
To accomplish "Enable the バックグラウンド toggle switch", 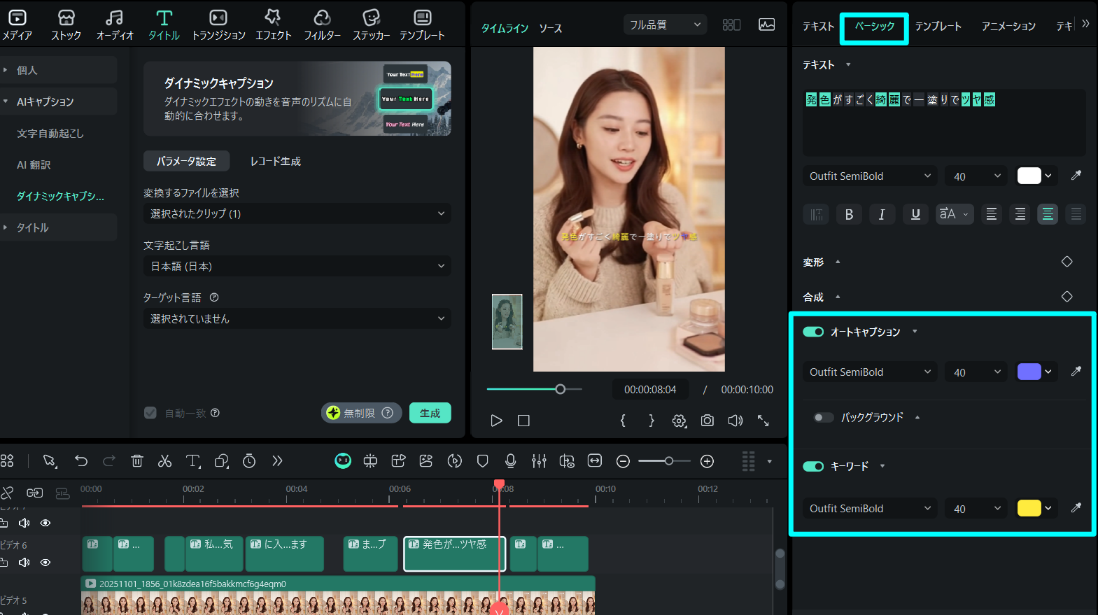I will point(823,417).
